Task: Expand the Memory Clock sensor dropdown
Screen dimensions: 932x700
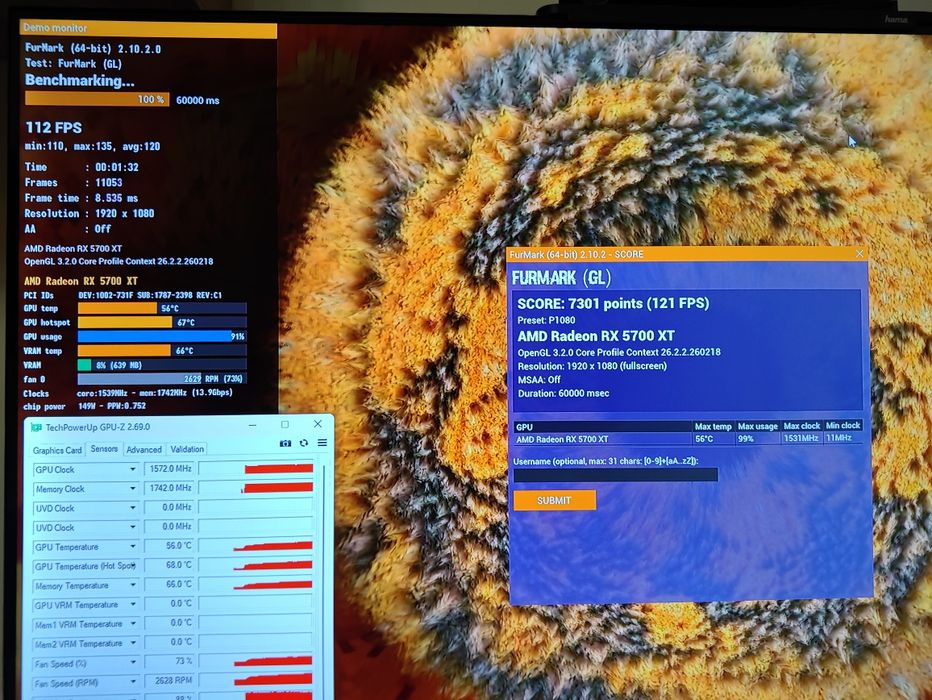Action: [x=133, y=488]
